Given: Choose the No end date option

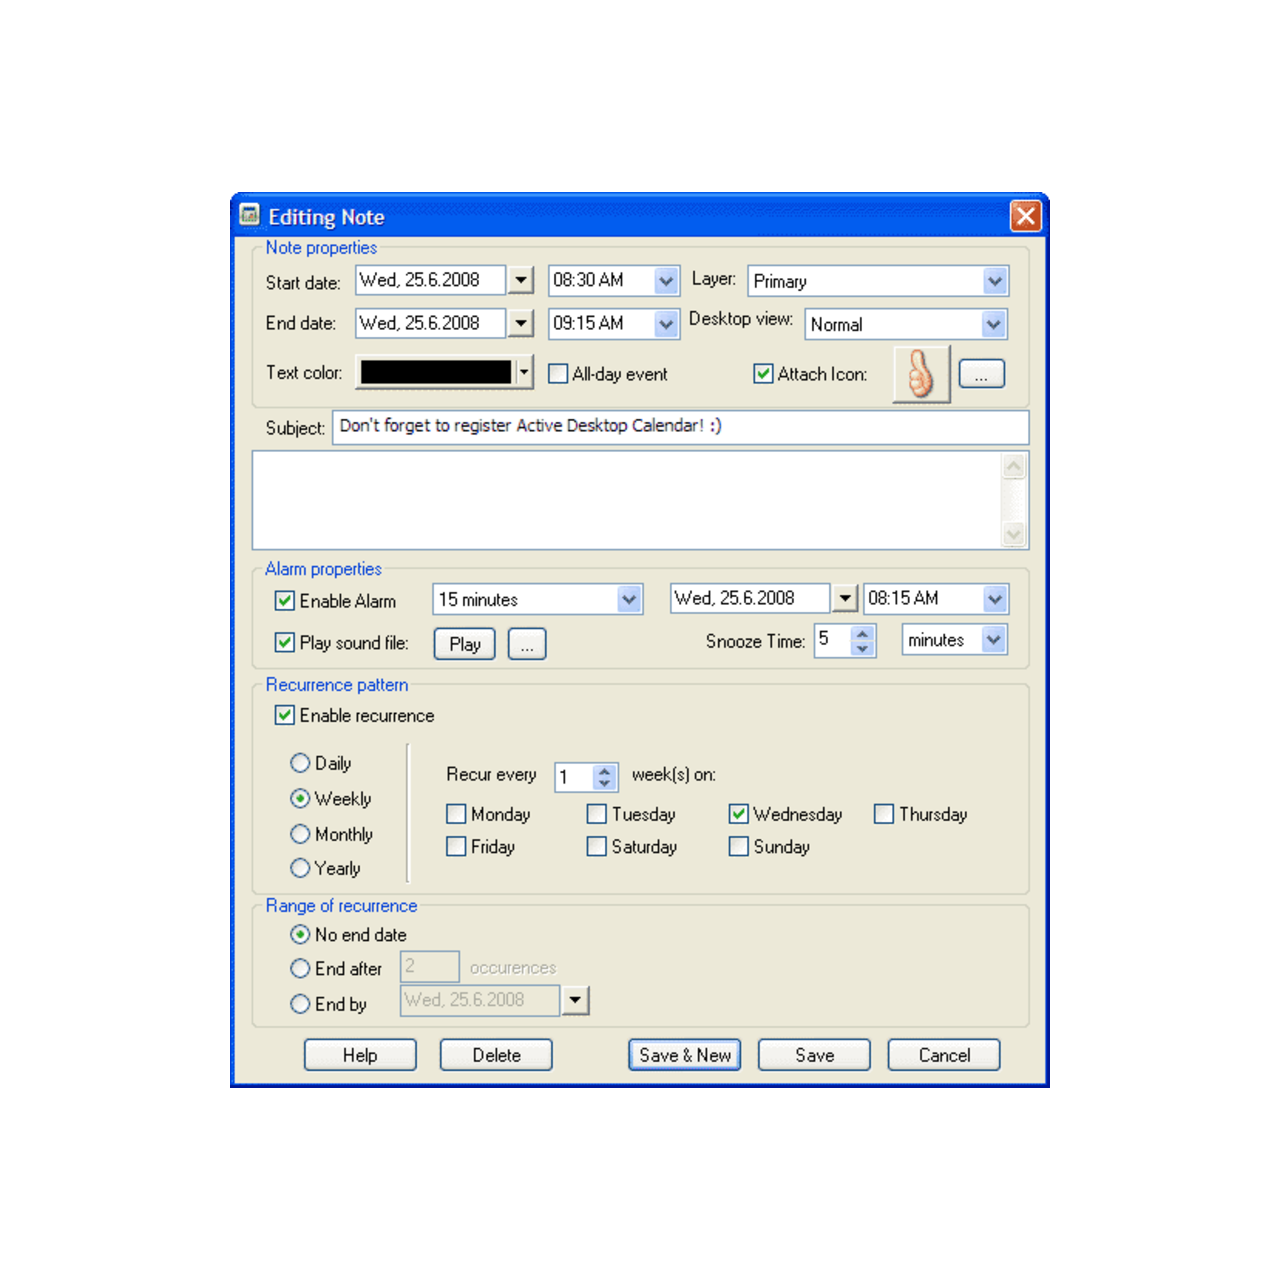Looking at the screenshot, I should 300,935.
